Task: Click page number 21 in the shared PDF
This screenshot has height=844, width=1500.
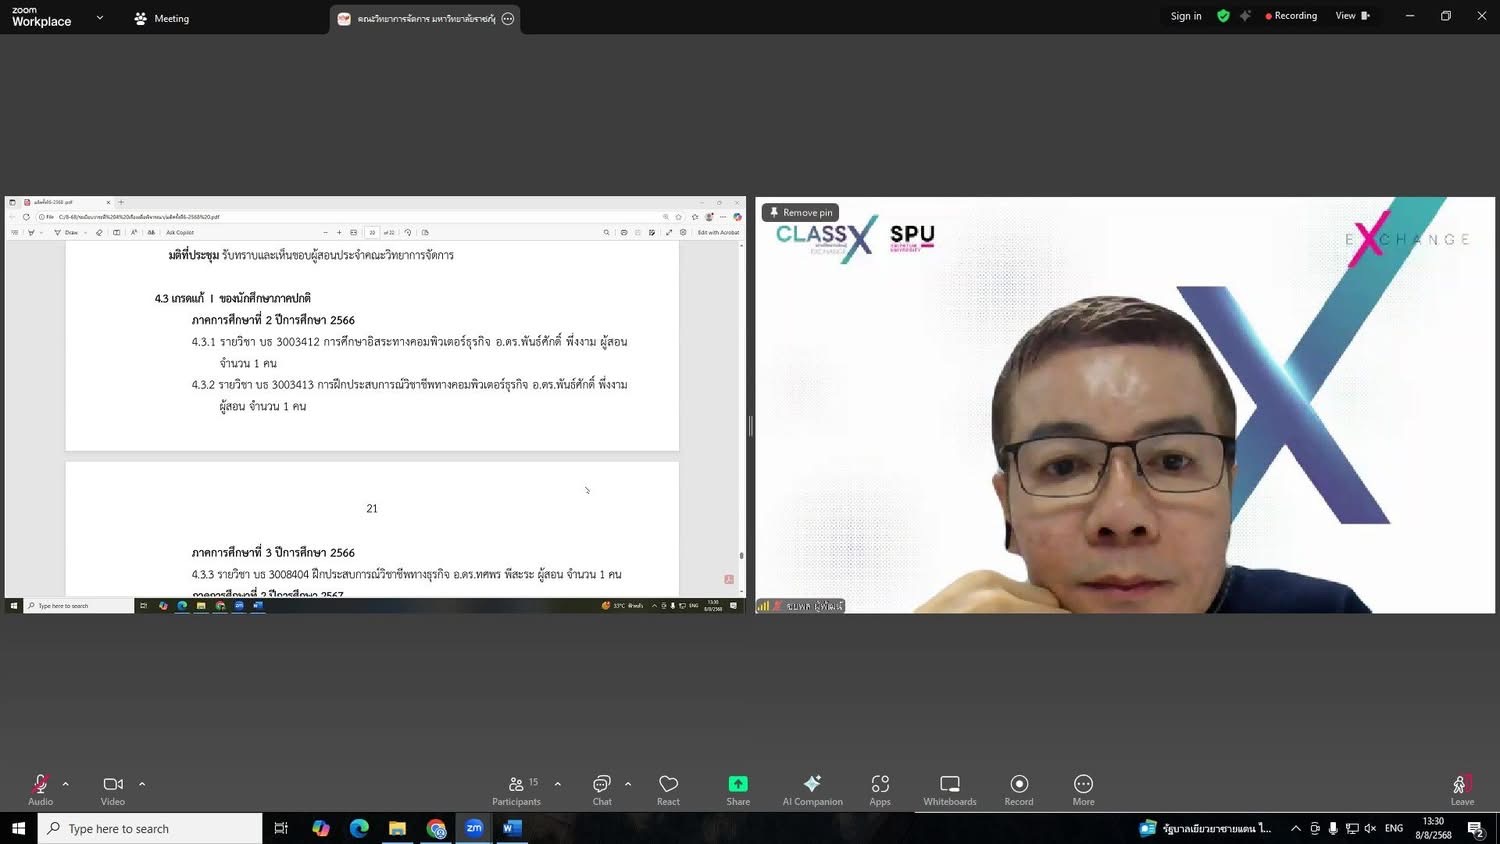Action: 372,509
